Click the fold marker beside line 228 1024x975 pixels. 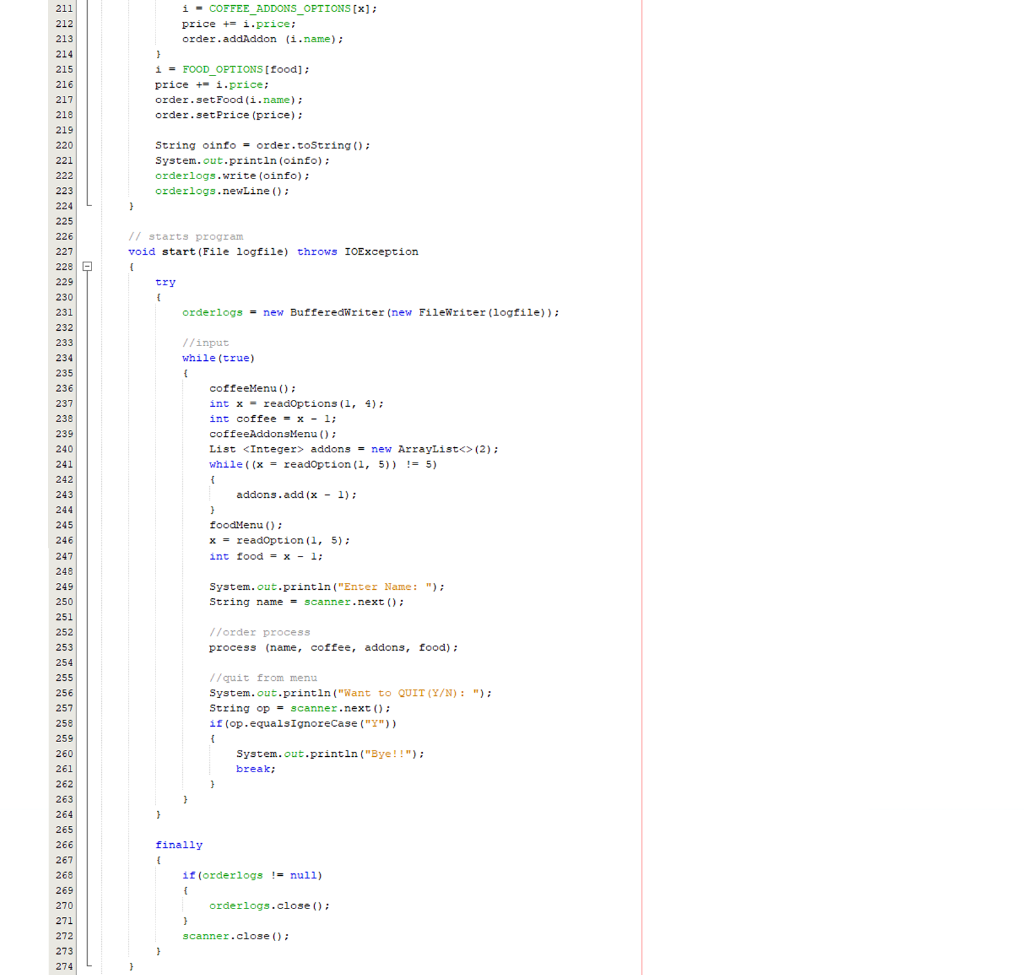(x=87, y=266)
